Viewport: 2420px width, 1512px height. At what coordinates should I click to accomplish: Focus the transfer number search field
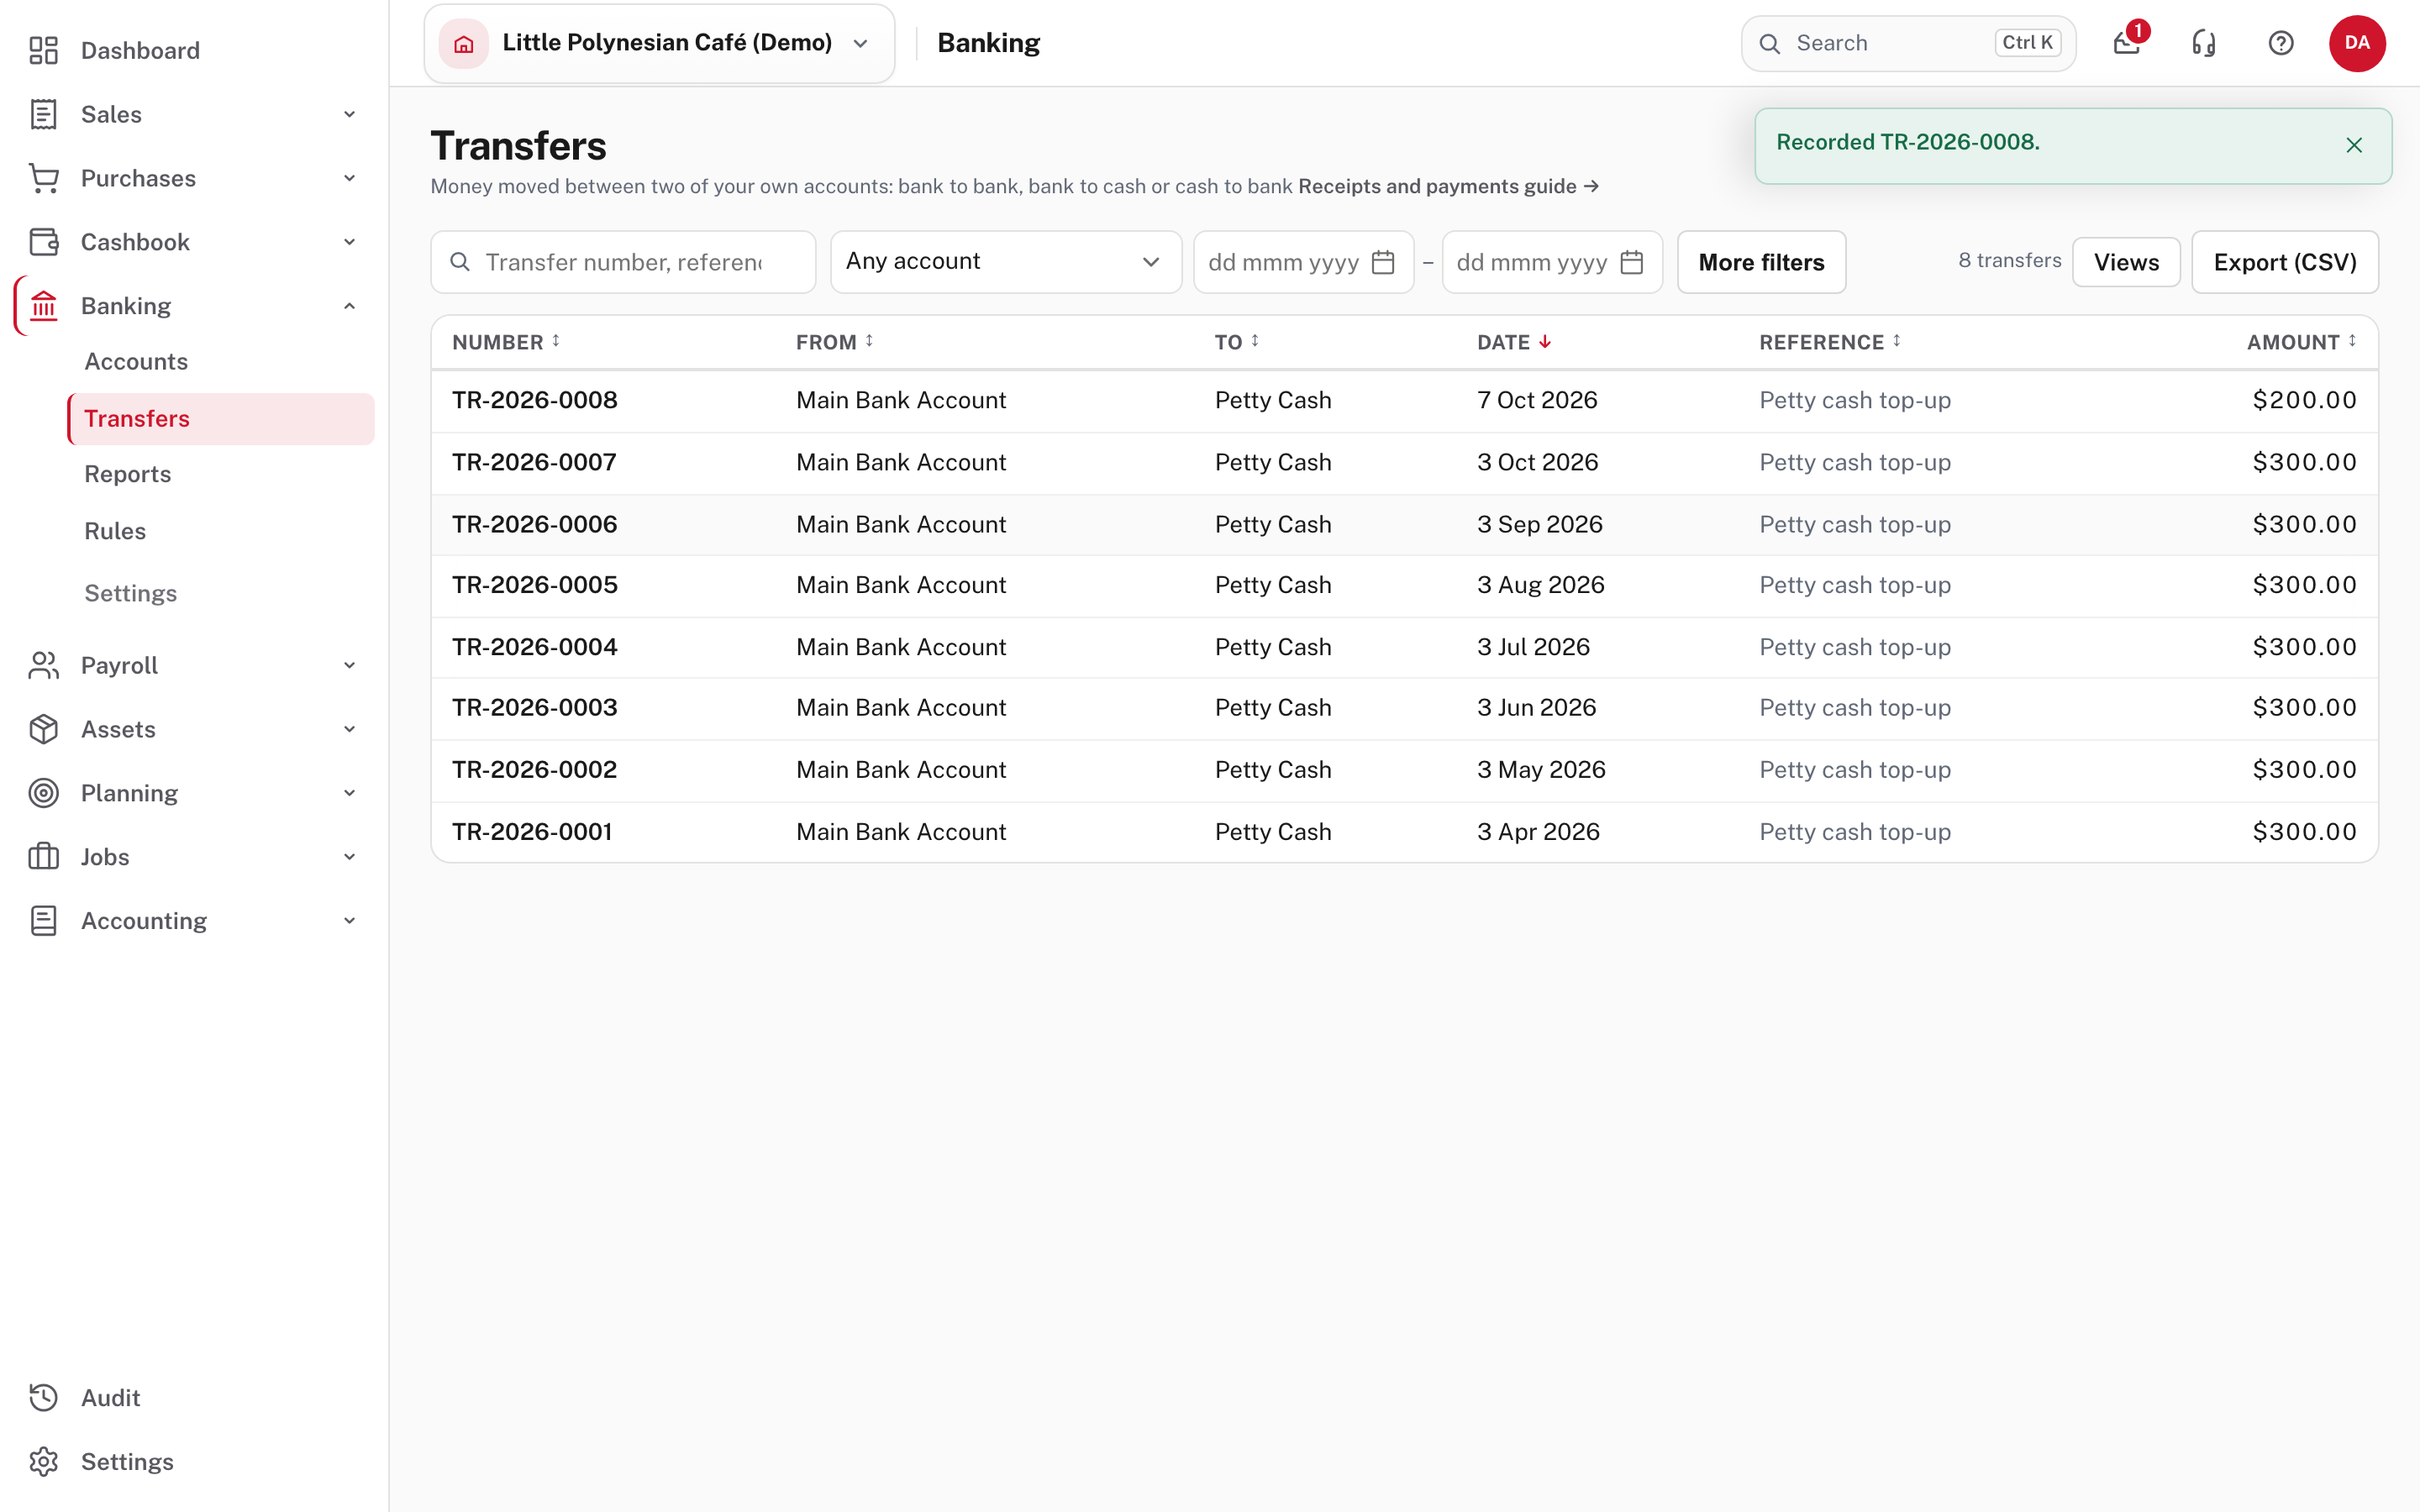click(x=623, y=262)
